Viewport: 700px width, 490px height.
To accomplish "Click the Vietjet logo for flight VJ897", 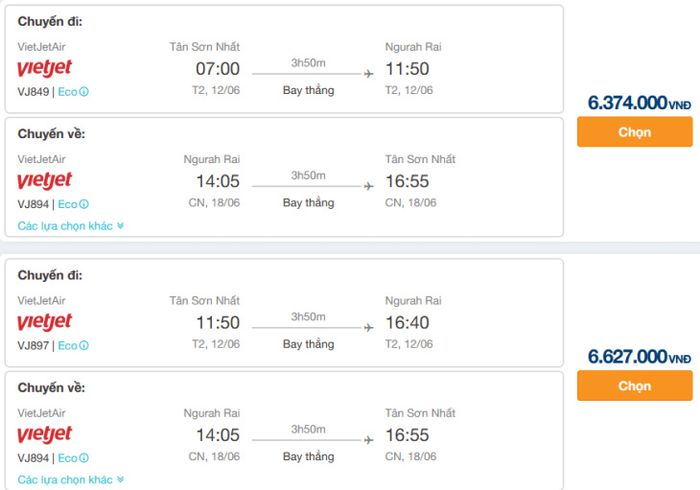I will point(44,322).
